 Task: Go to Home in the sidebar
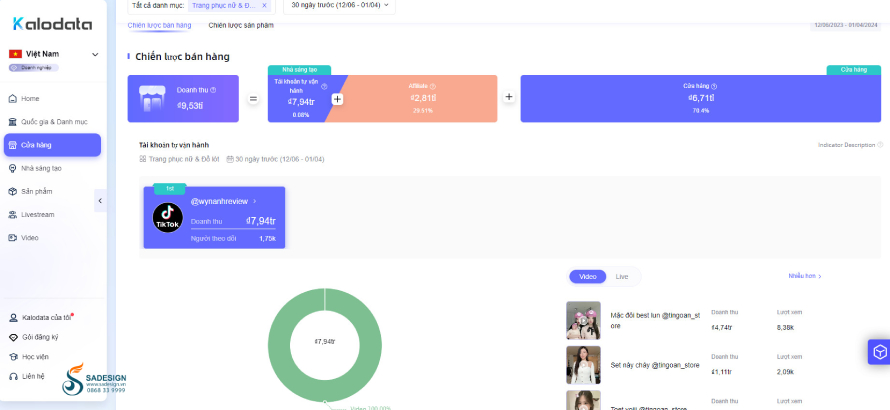[30, 99]
